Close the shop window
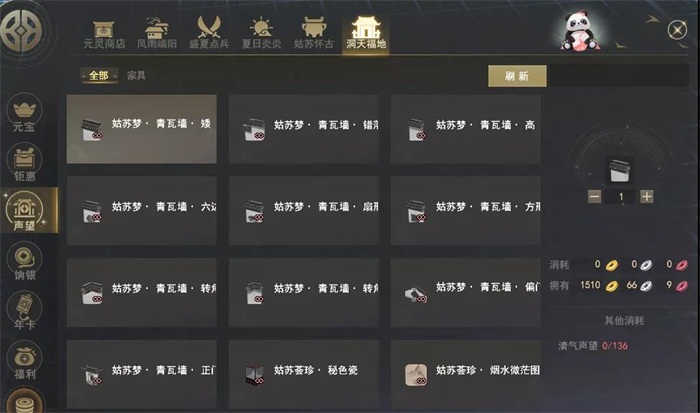The height and width of the screenshot is (413, 700). (x=677, y=30)
